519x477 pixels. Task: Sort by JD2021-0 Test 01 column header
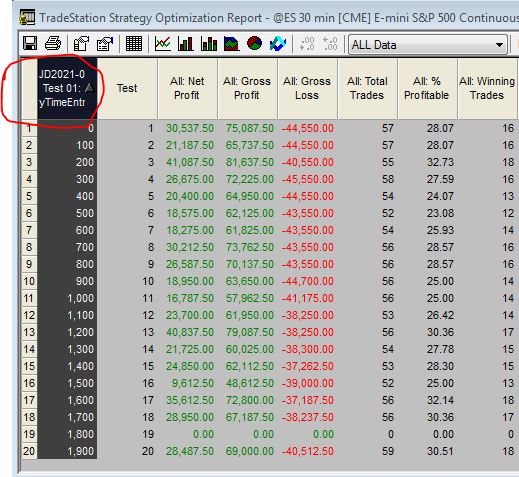[67, 88]
